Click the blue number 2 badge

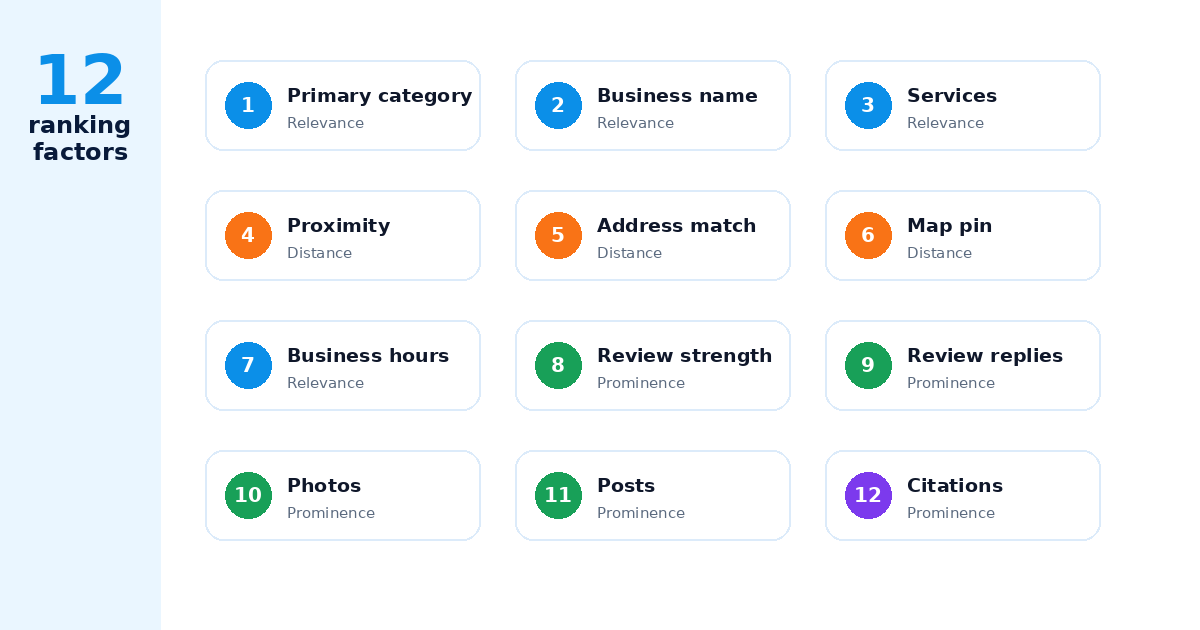click(558, 105)
